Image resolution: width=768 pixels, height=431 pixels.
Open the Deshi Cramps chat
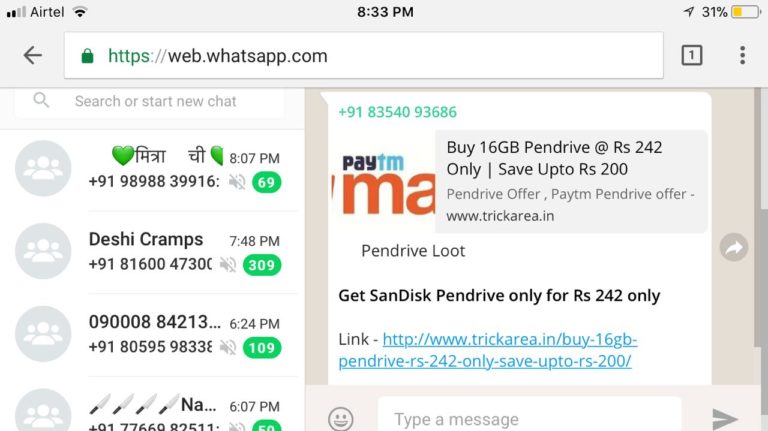point(152,252)
